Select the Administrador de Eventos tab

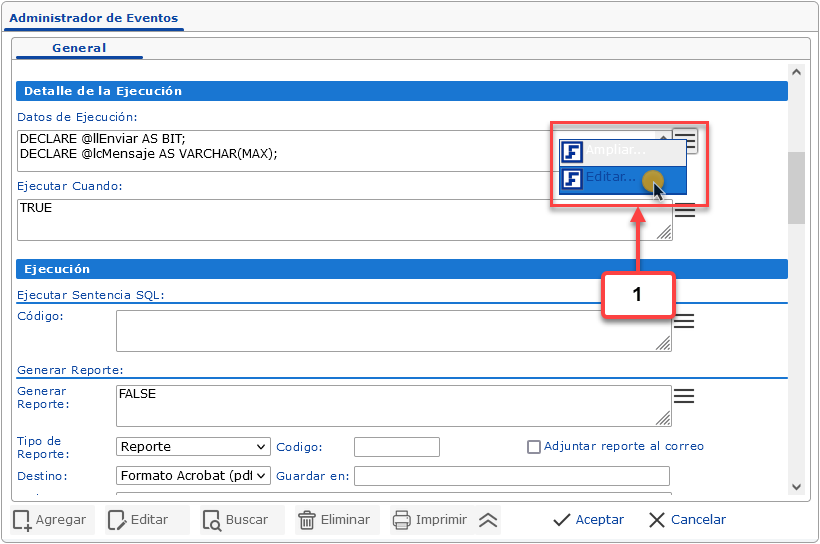(94, 18)
